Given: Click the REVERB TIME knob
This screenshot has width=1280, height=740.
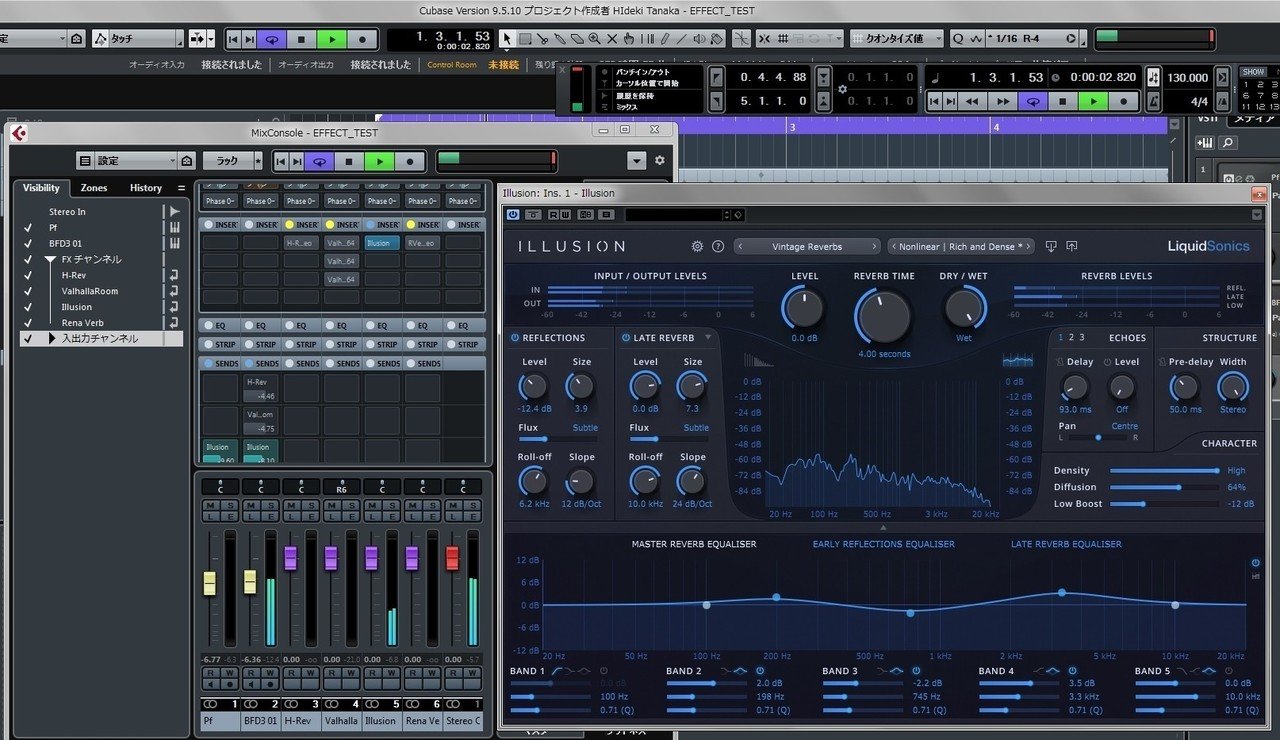Looking at the screenshot, I should click(x=884, y=316).
